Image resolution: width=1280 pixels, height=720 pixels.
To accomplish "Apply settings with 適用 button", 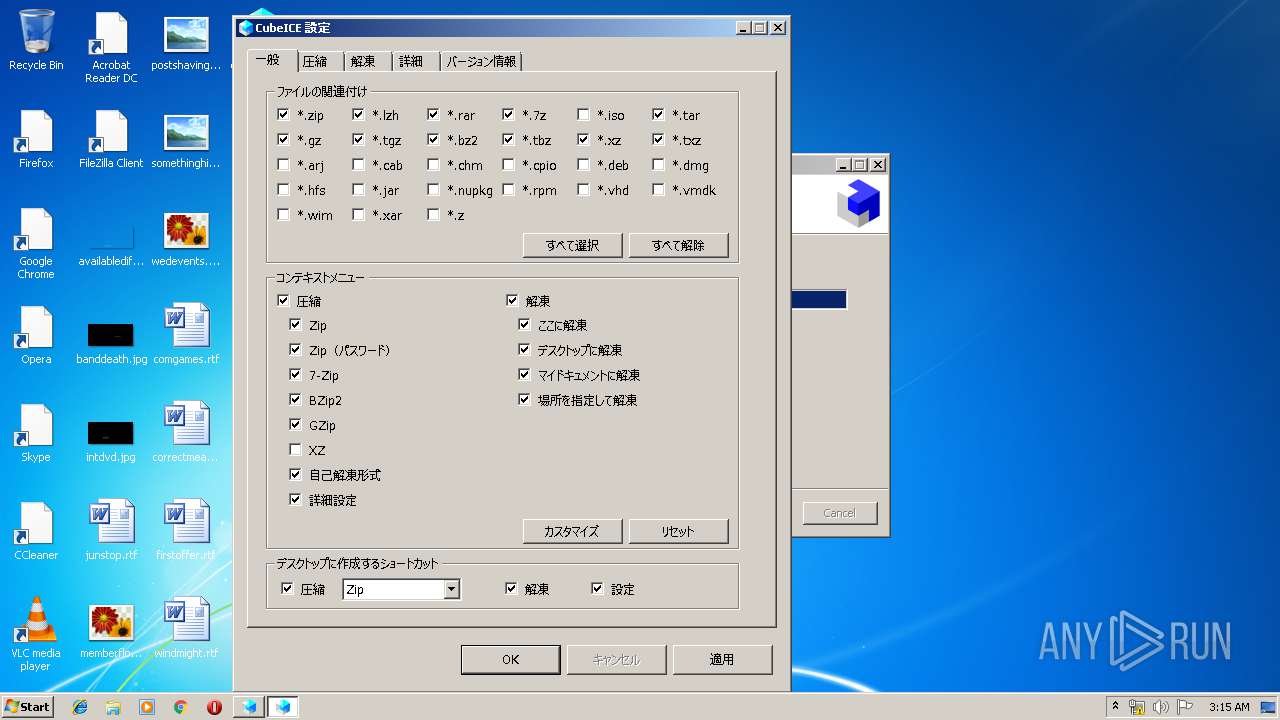I will (722, 660).
